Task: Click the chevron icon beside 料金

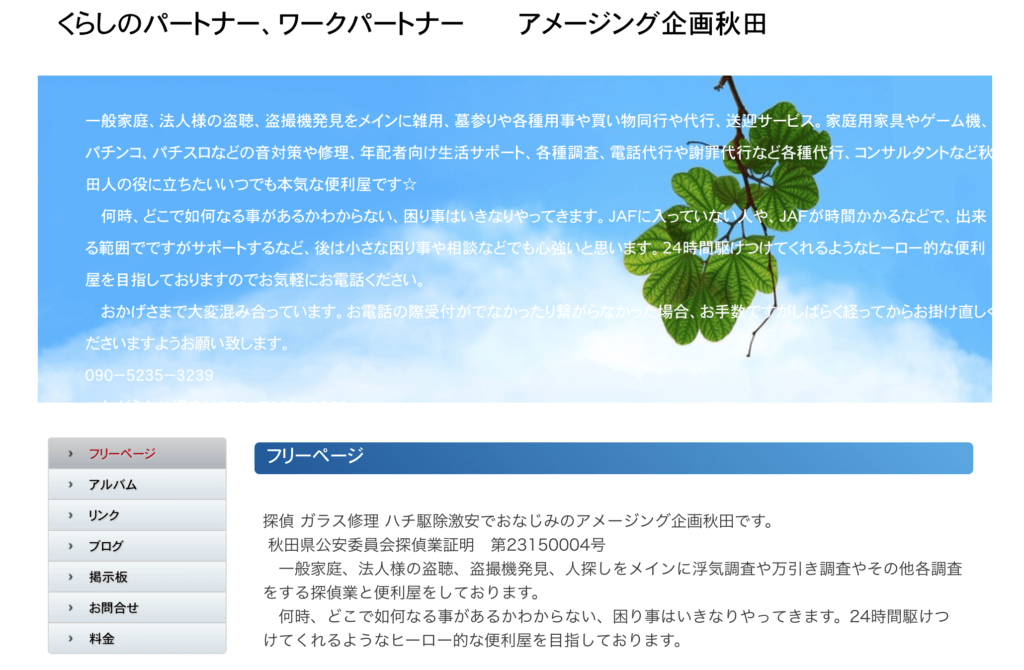Action: 68,639
